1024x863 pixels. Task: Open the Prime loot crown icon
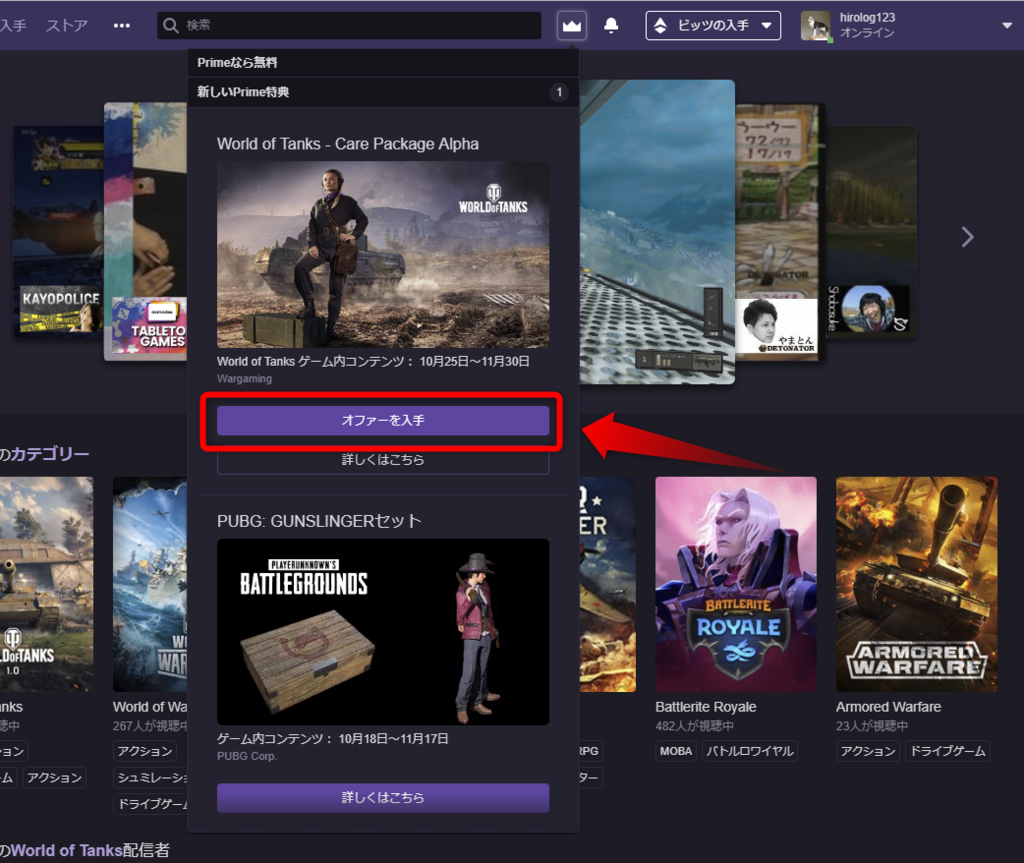coord(571,26)
